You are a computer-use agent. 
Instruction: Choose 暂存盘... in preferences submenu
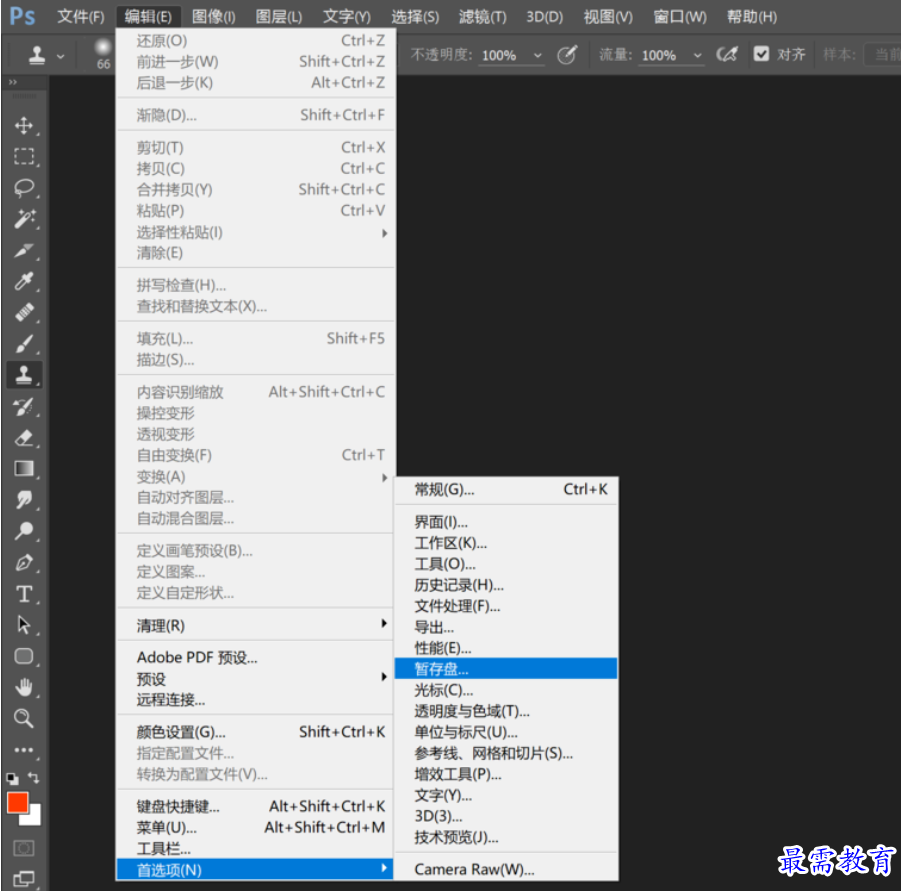(x=506, y=669)
